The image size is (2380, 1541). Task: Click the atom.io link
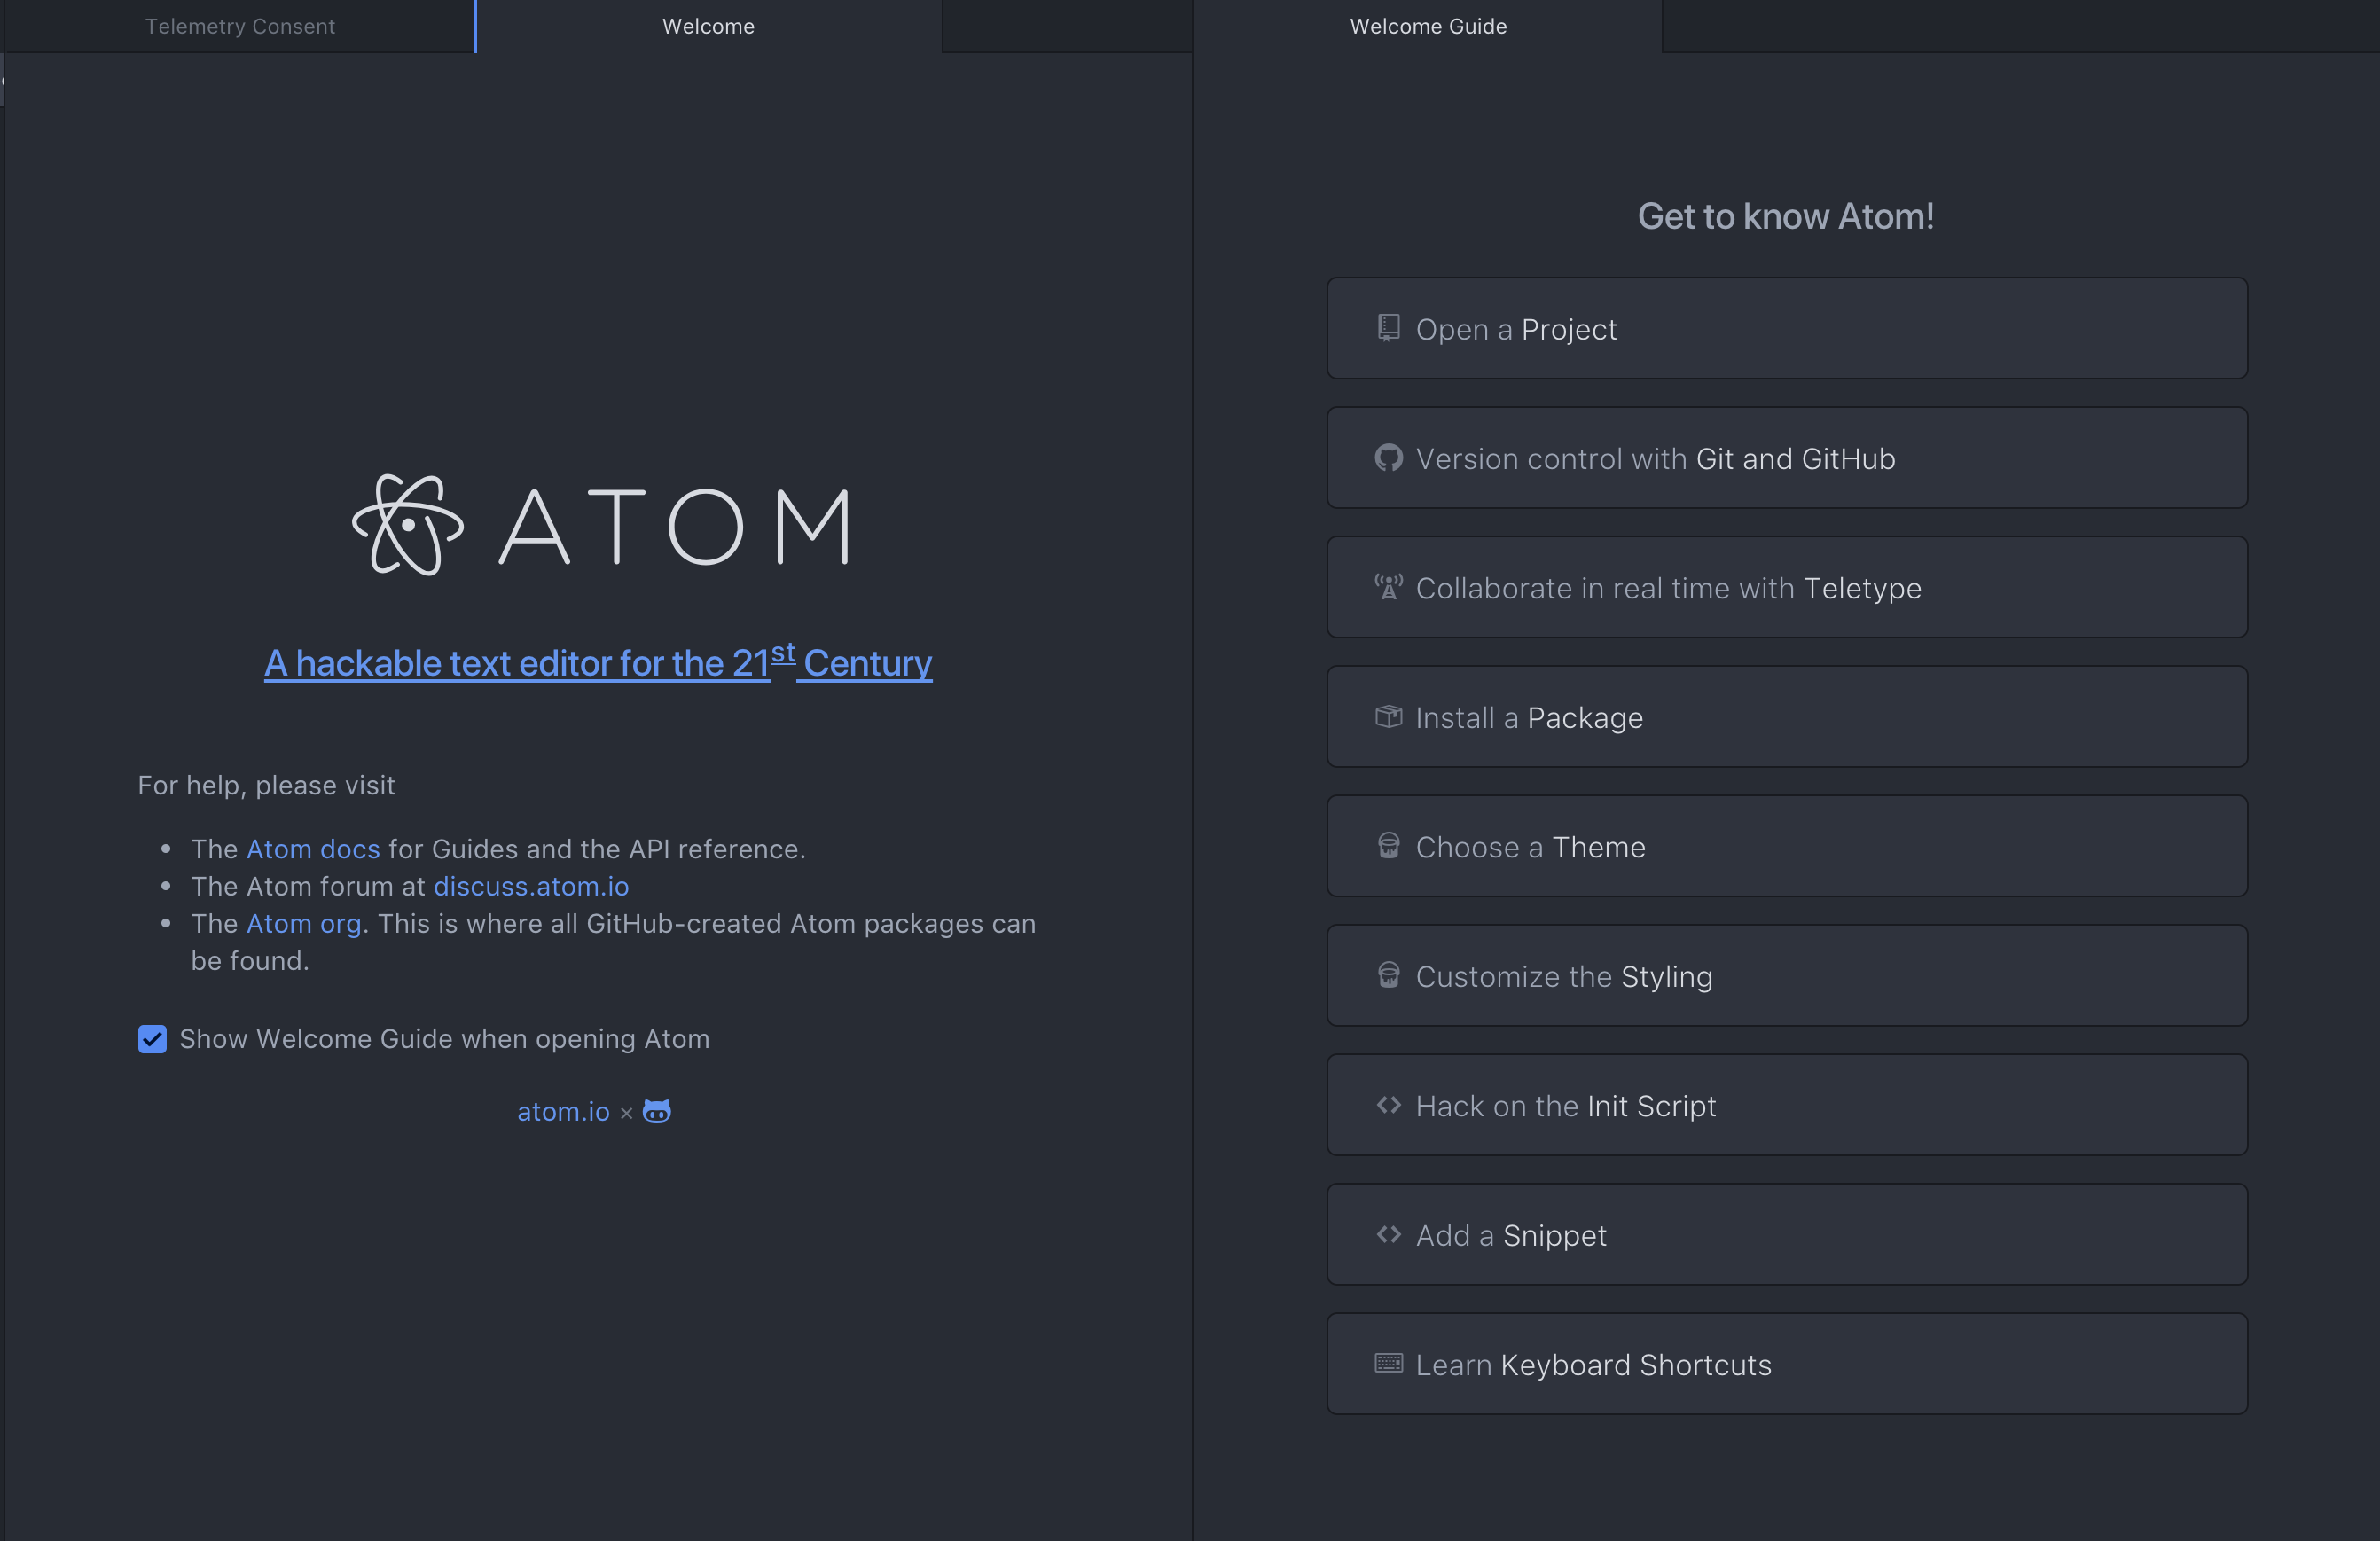click(563, 1112)
